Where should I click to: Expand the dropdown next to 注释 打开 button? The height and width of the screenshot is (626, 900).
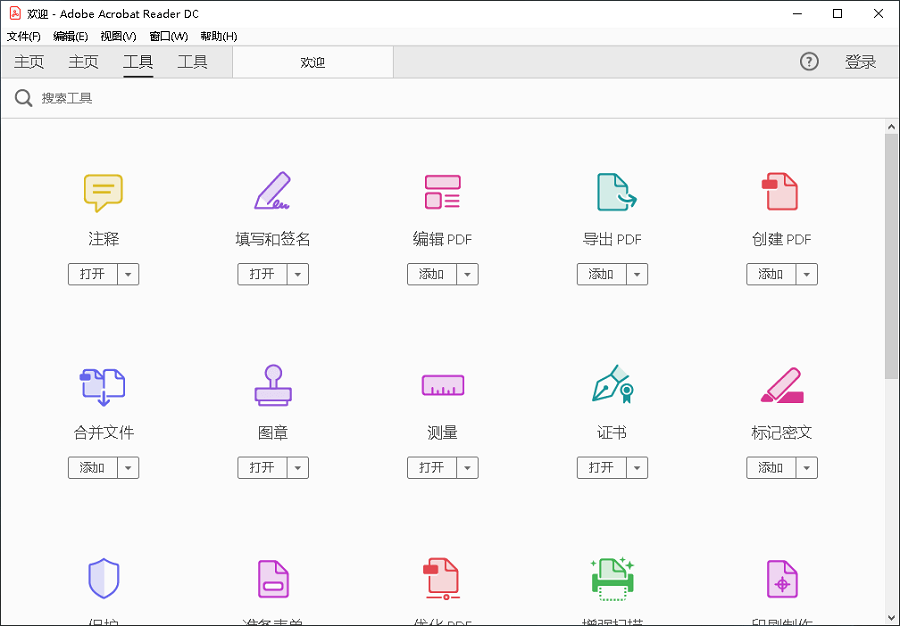point(128,273)
